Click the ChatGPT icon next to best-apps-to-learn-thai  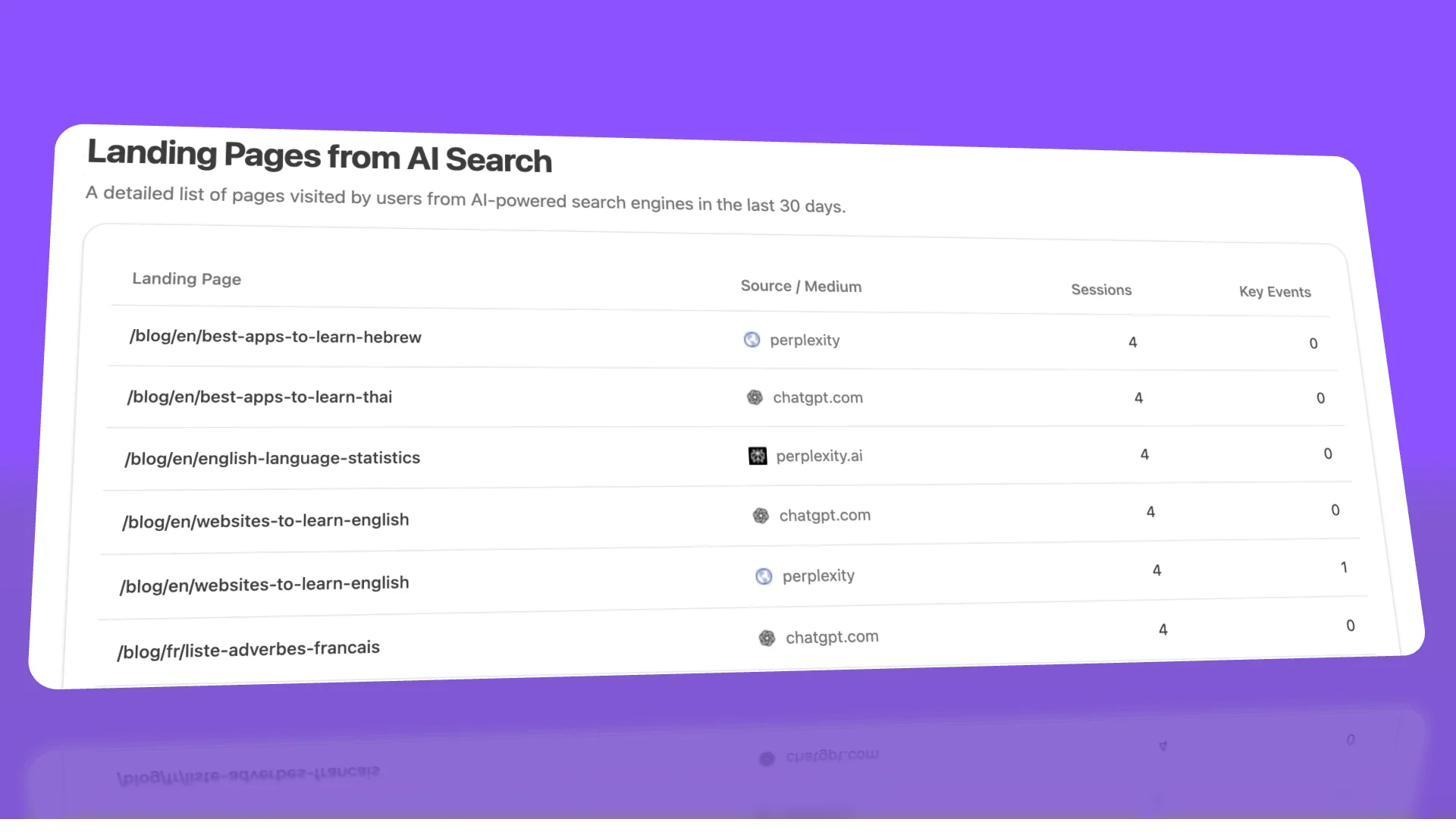(755, 397)
